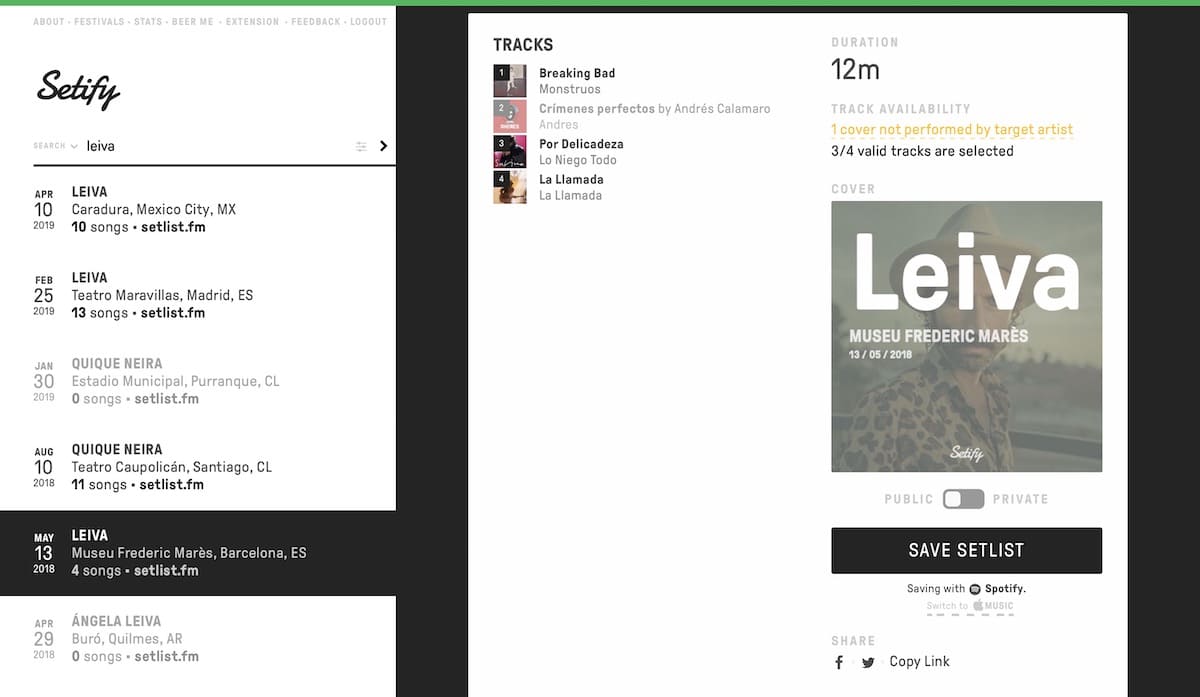The image size is (1200, 697).
Task: Click the Setify logo
Action: coord(78,90)
